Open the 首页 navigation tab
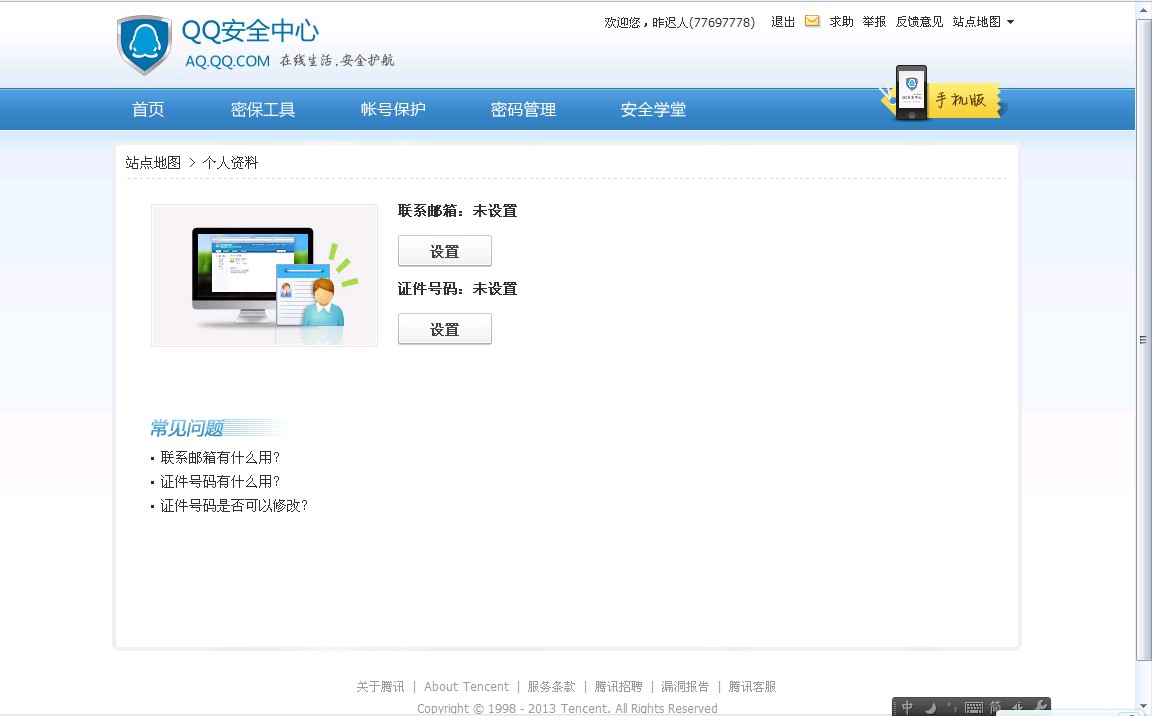This screenshot has width=1152, height=716. [x=148, y=109]
